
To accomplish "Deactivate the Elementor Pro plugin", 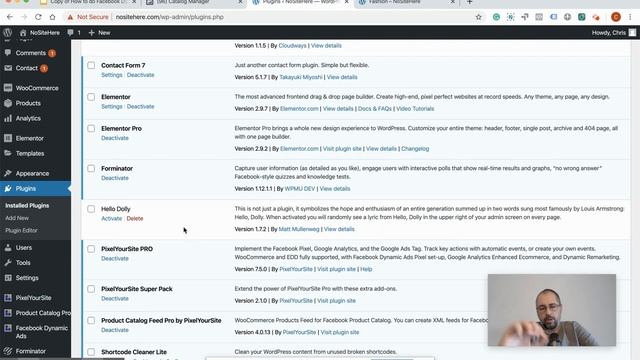I will pyautogui.click(x=115, y=138).
